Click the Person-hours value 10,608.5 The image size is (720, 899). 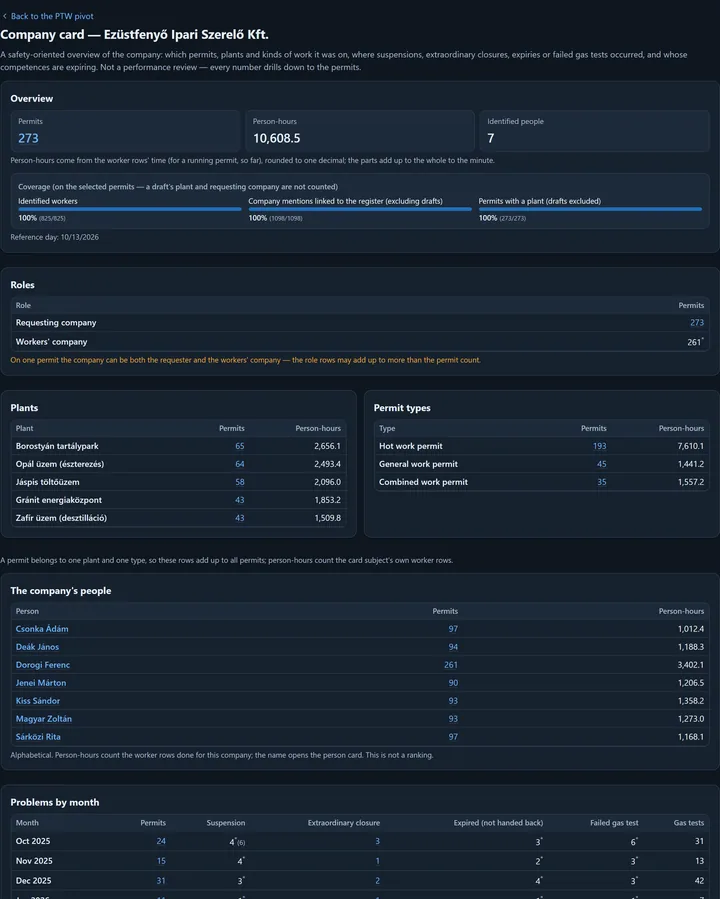point(276,138)
